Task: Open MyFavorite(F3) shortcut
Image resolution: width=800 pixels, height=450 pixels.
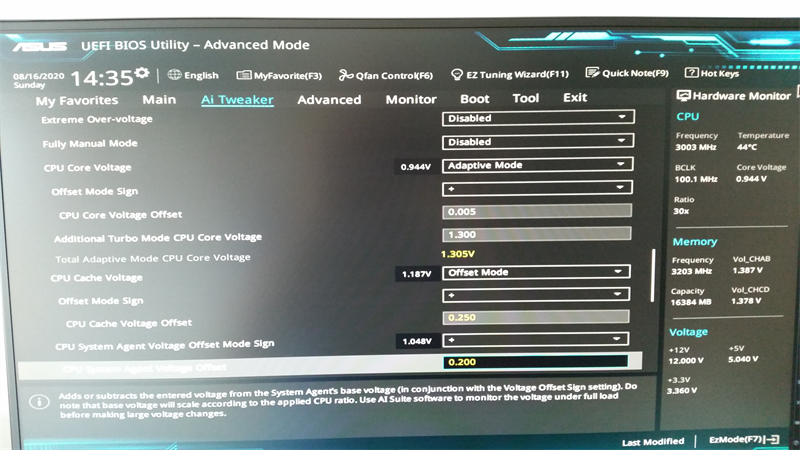Action: [x=279, y=76]
